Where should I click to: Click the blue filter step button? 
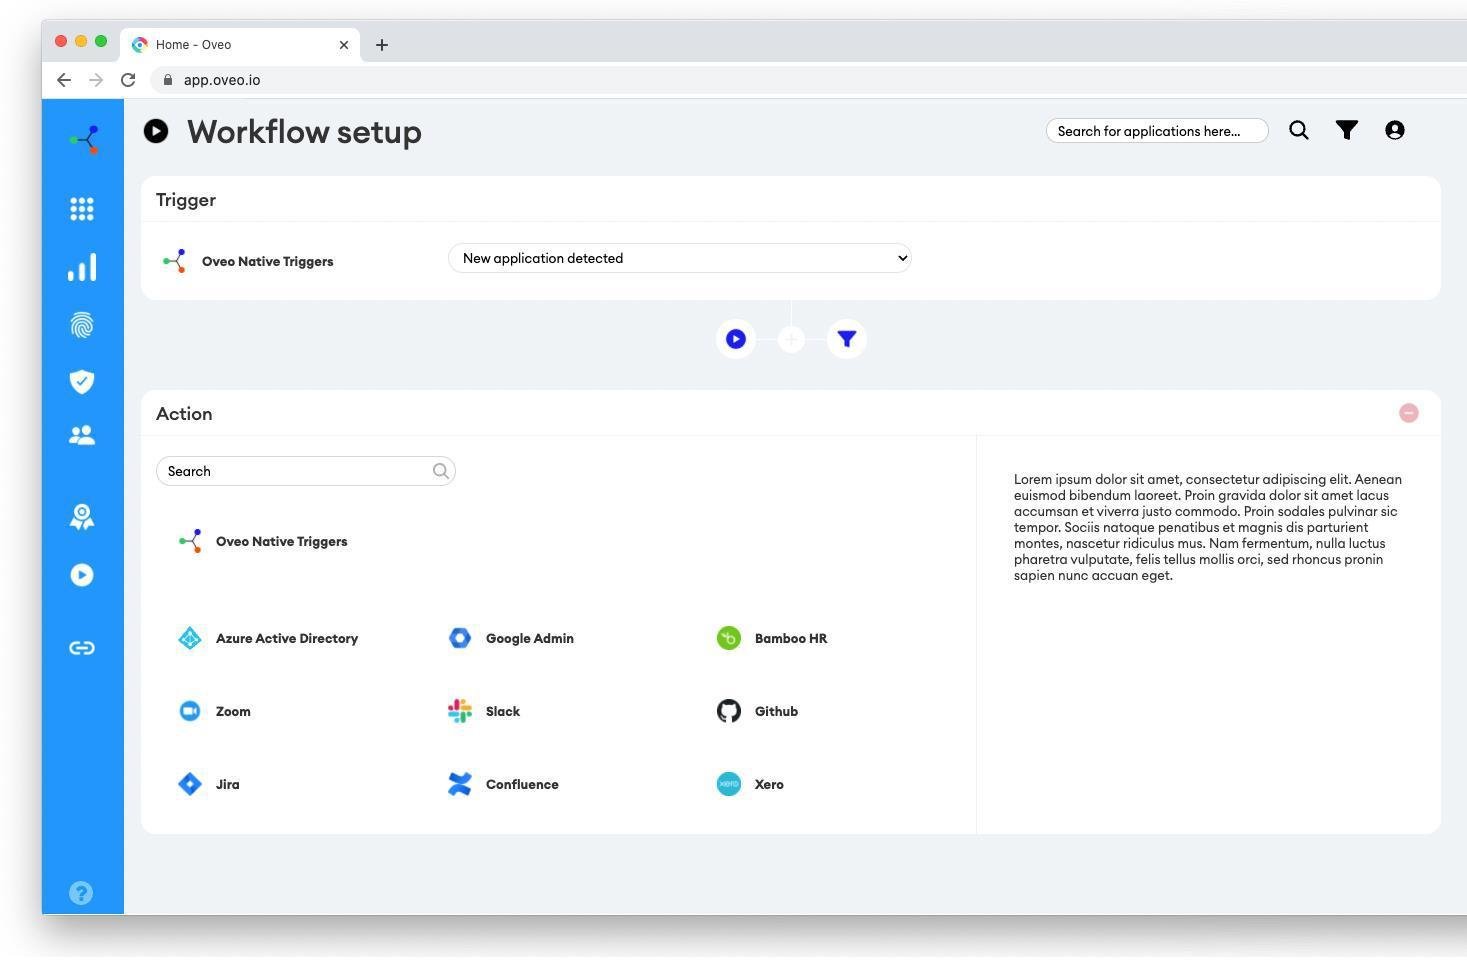[847, 339]
